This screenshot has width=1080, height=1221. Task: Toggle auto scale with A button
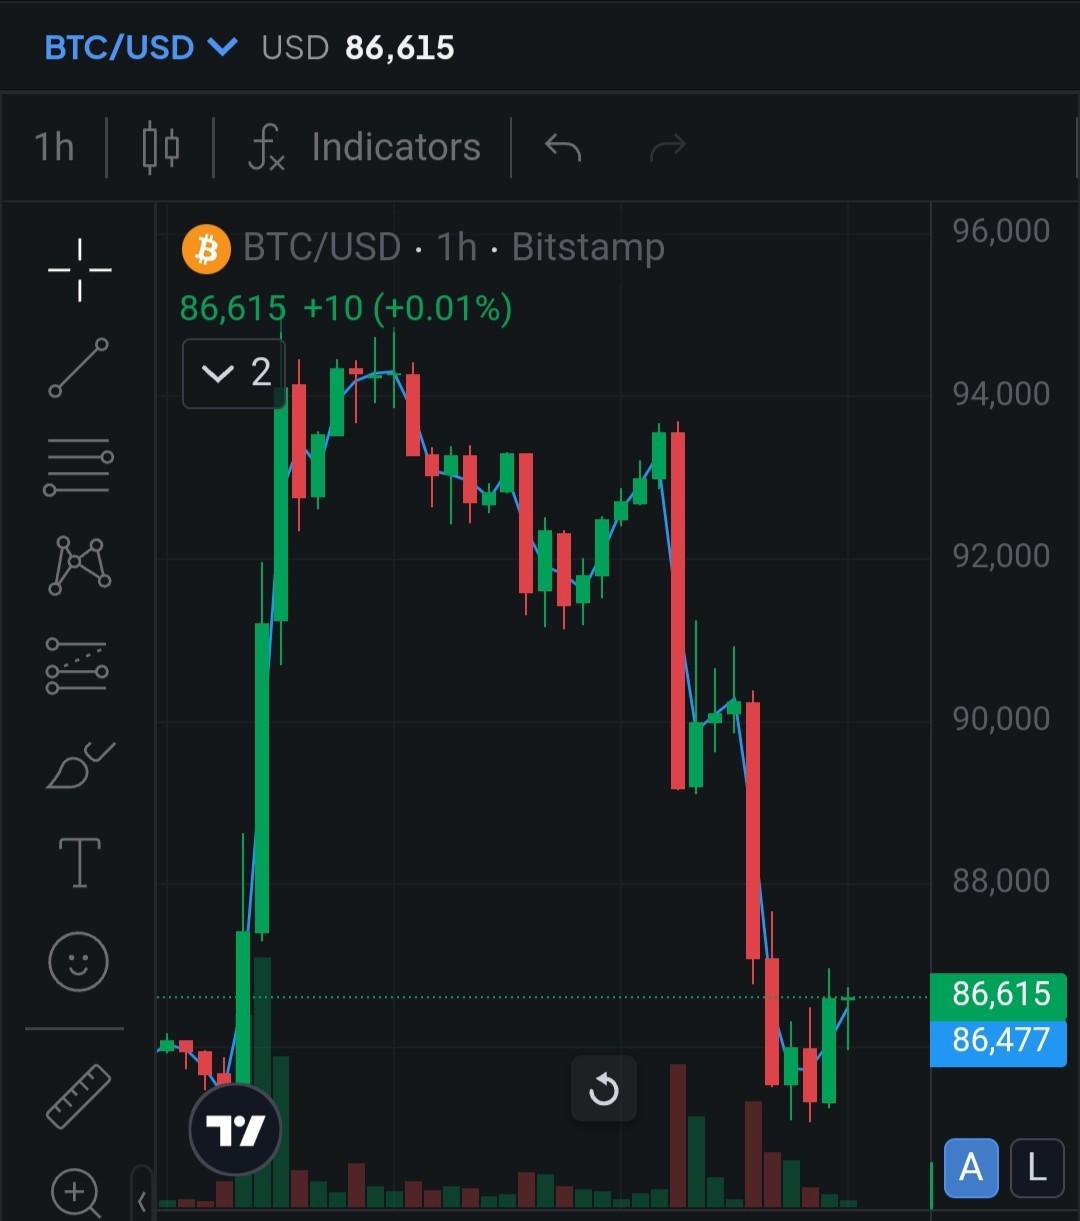click(971, 1167)
